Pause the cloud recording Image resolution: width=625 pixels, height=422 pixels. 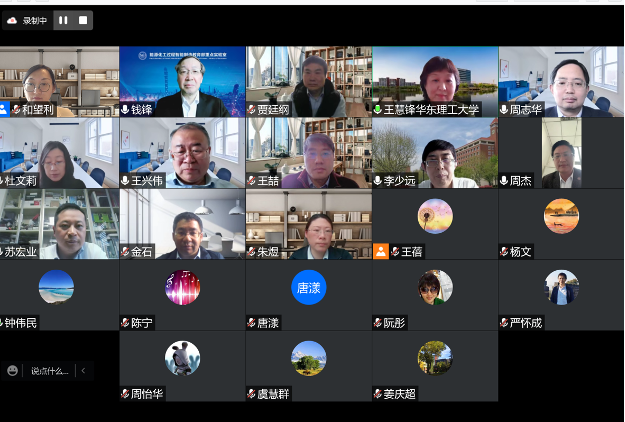pos(63,20)
